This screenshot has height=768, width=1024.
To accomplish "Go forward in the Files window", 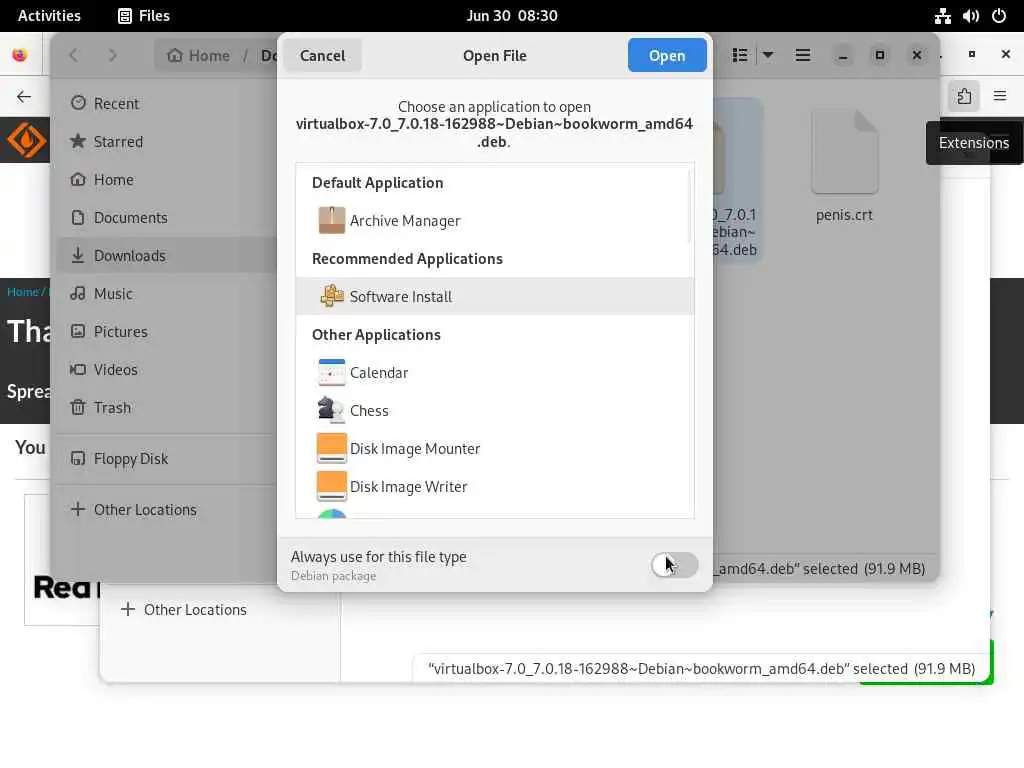I will pyautogui.click(x=112, y=56).
